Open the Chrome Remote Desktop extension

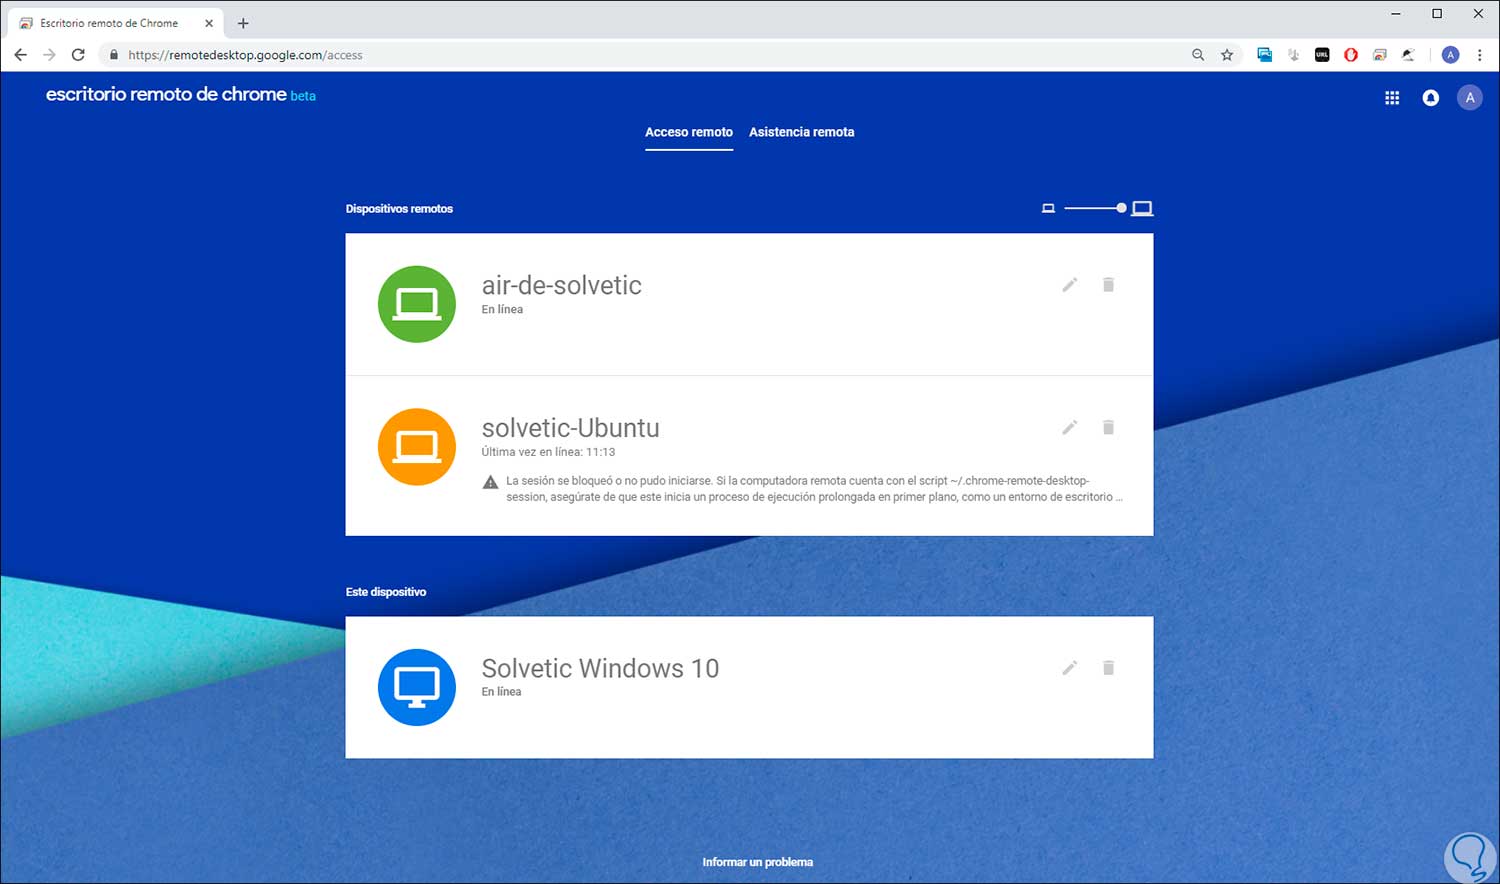pyautogui.click(x=1380, y=55)
